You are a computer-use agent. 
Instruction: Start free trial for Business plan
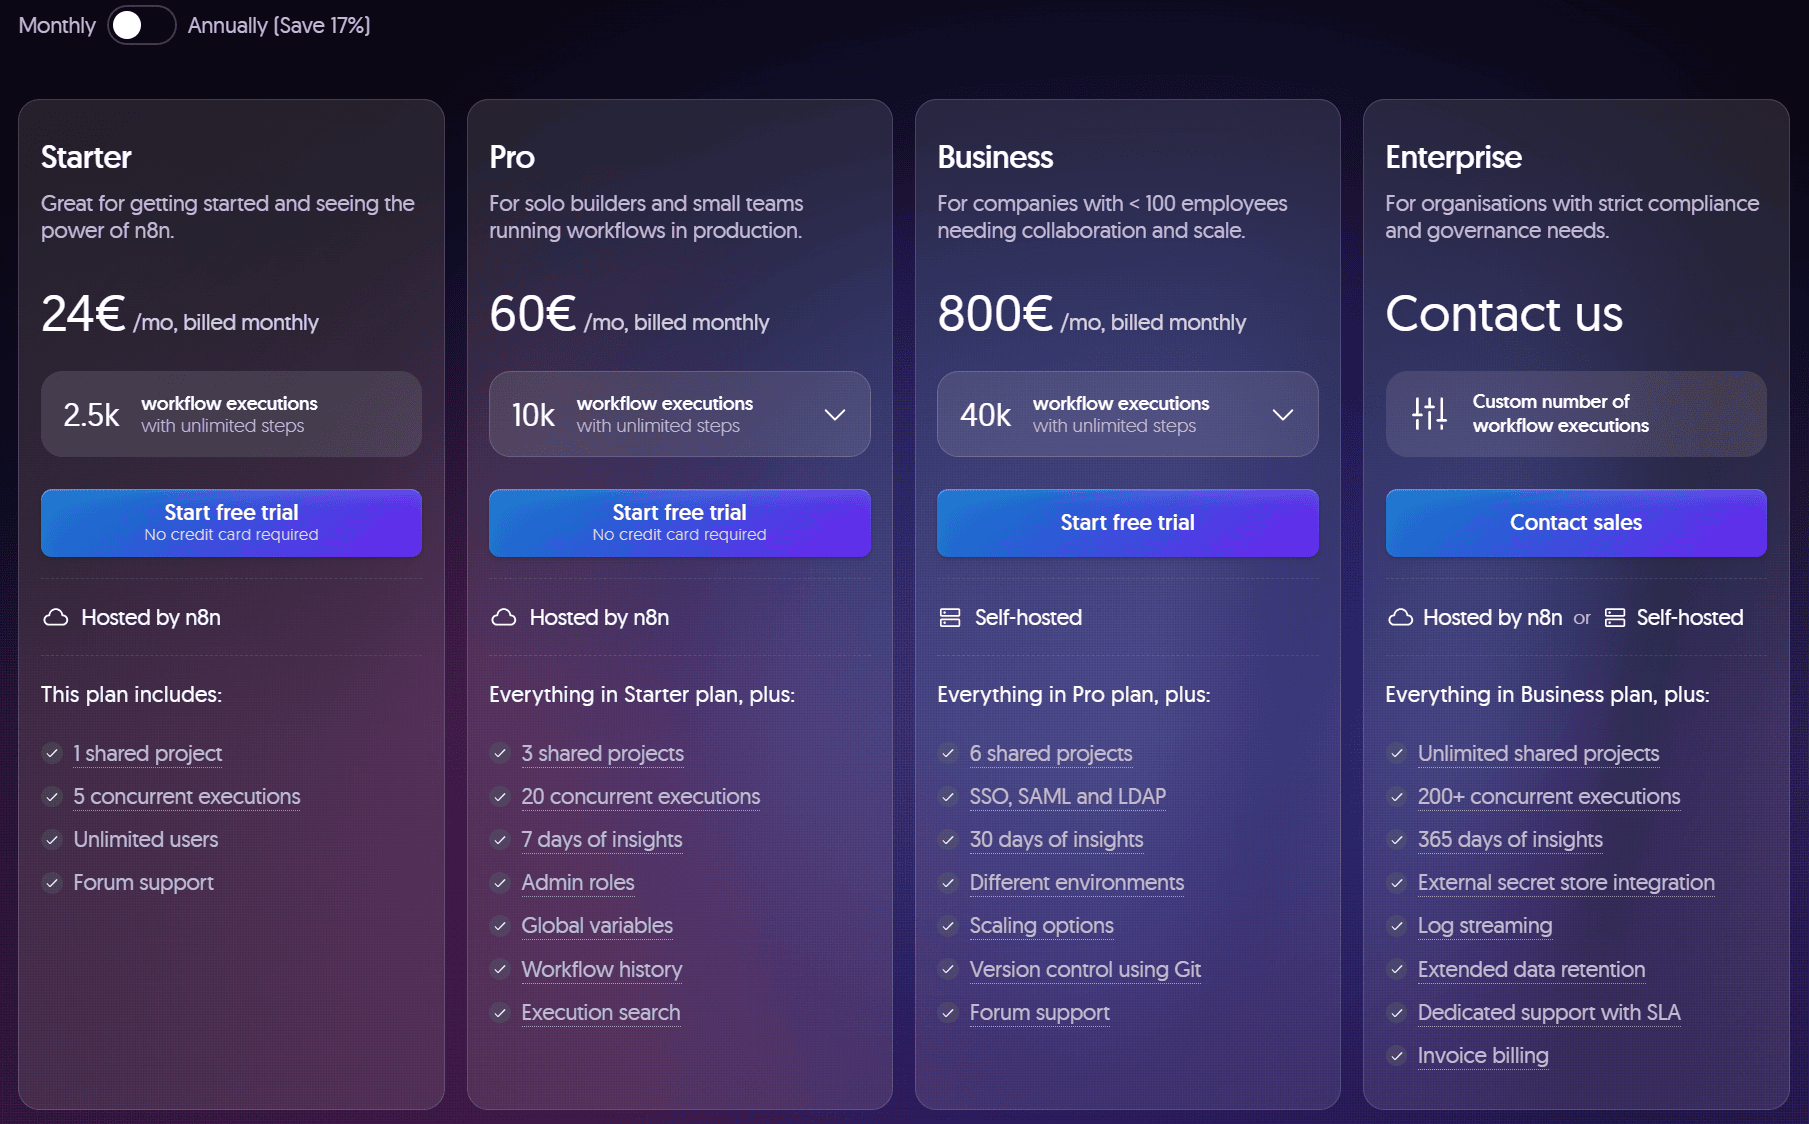pyautogui.click(x=1127, y=523)
